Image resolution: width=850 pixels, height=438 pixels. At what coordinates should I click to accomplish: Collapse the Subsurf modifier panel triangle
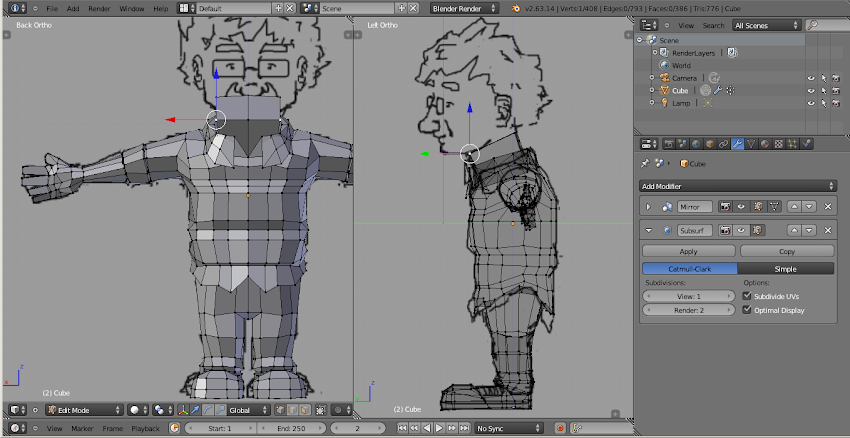pos(648,230)
